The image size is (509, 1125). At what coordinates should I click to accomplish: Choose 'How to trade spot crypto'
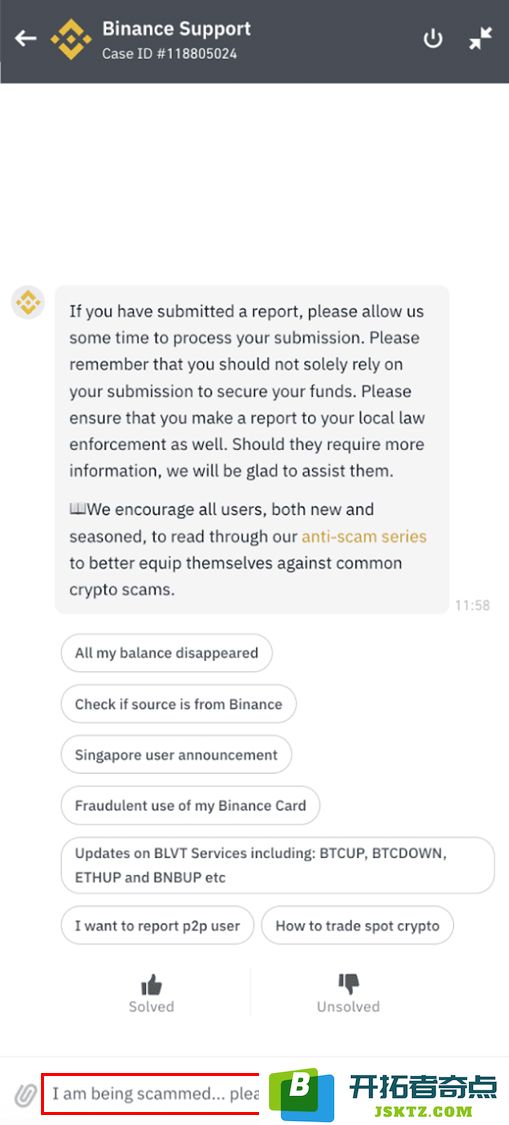coord(358,926)
